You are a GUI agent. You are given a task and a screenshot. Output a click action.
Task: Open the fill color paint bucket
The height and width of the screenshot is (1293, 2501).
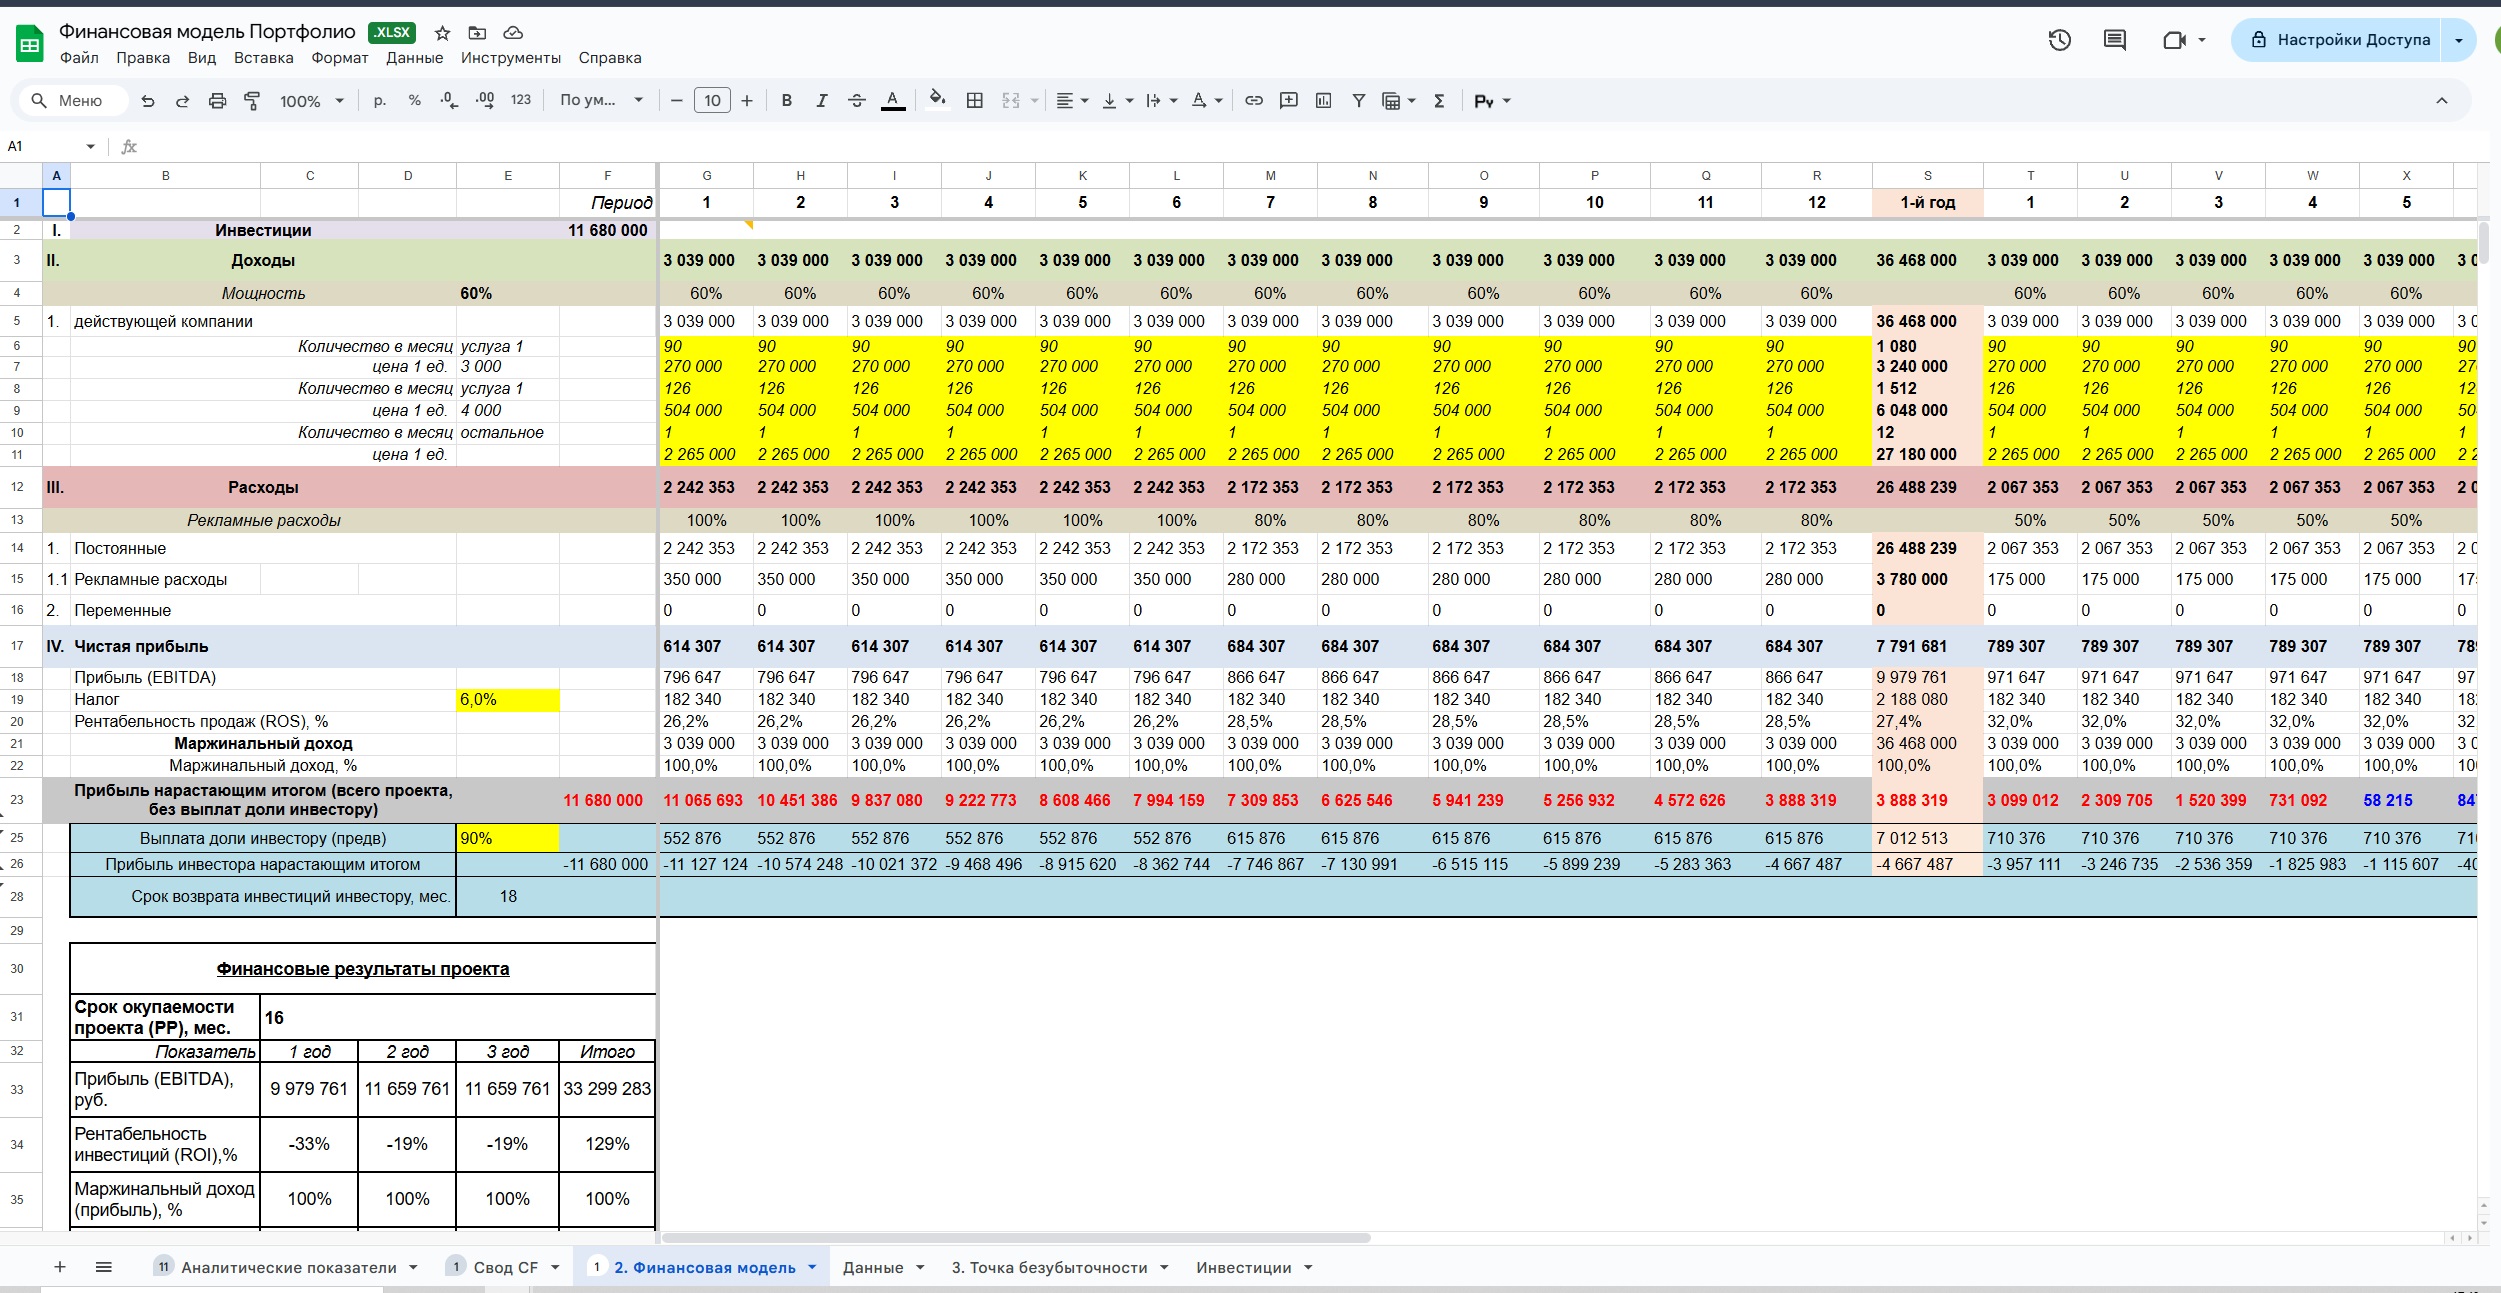(x=937, y=99)
